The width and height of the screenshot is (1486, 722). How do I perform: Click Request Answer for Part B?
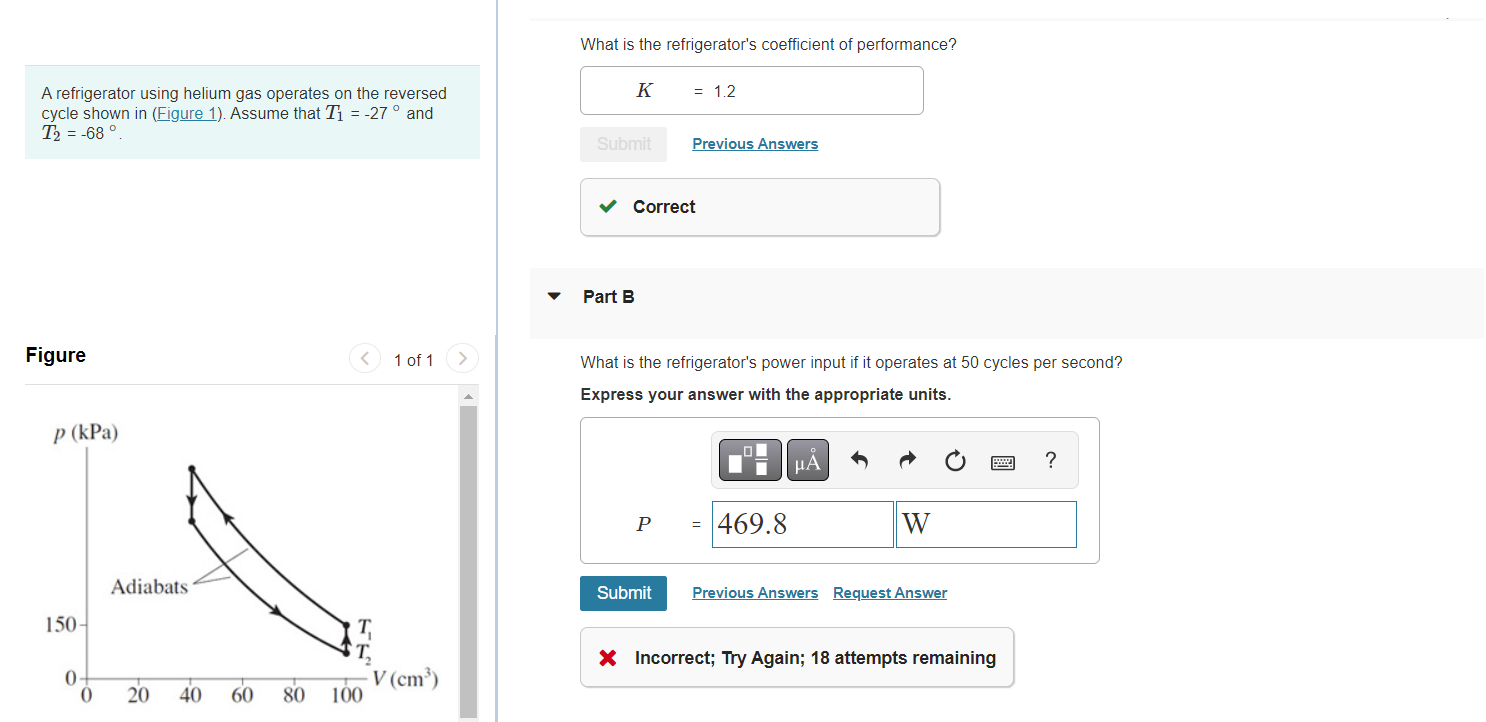(x=889, y=592)
